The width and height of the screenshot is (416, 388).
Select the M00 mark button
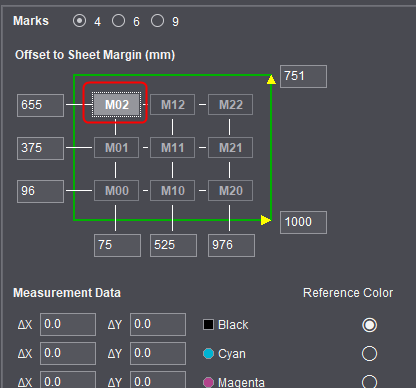pyautogui.click(x=116, y=191)
